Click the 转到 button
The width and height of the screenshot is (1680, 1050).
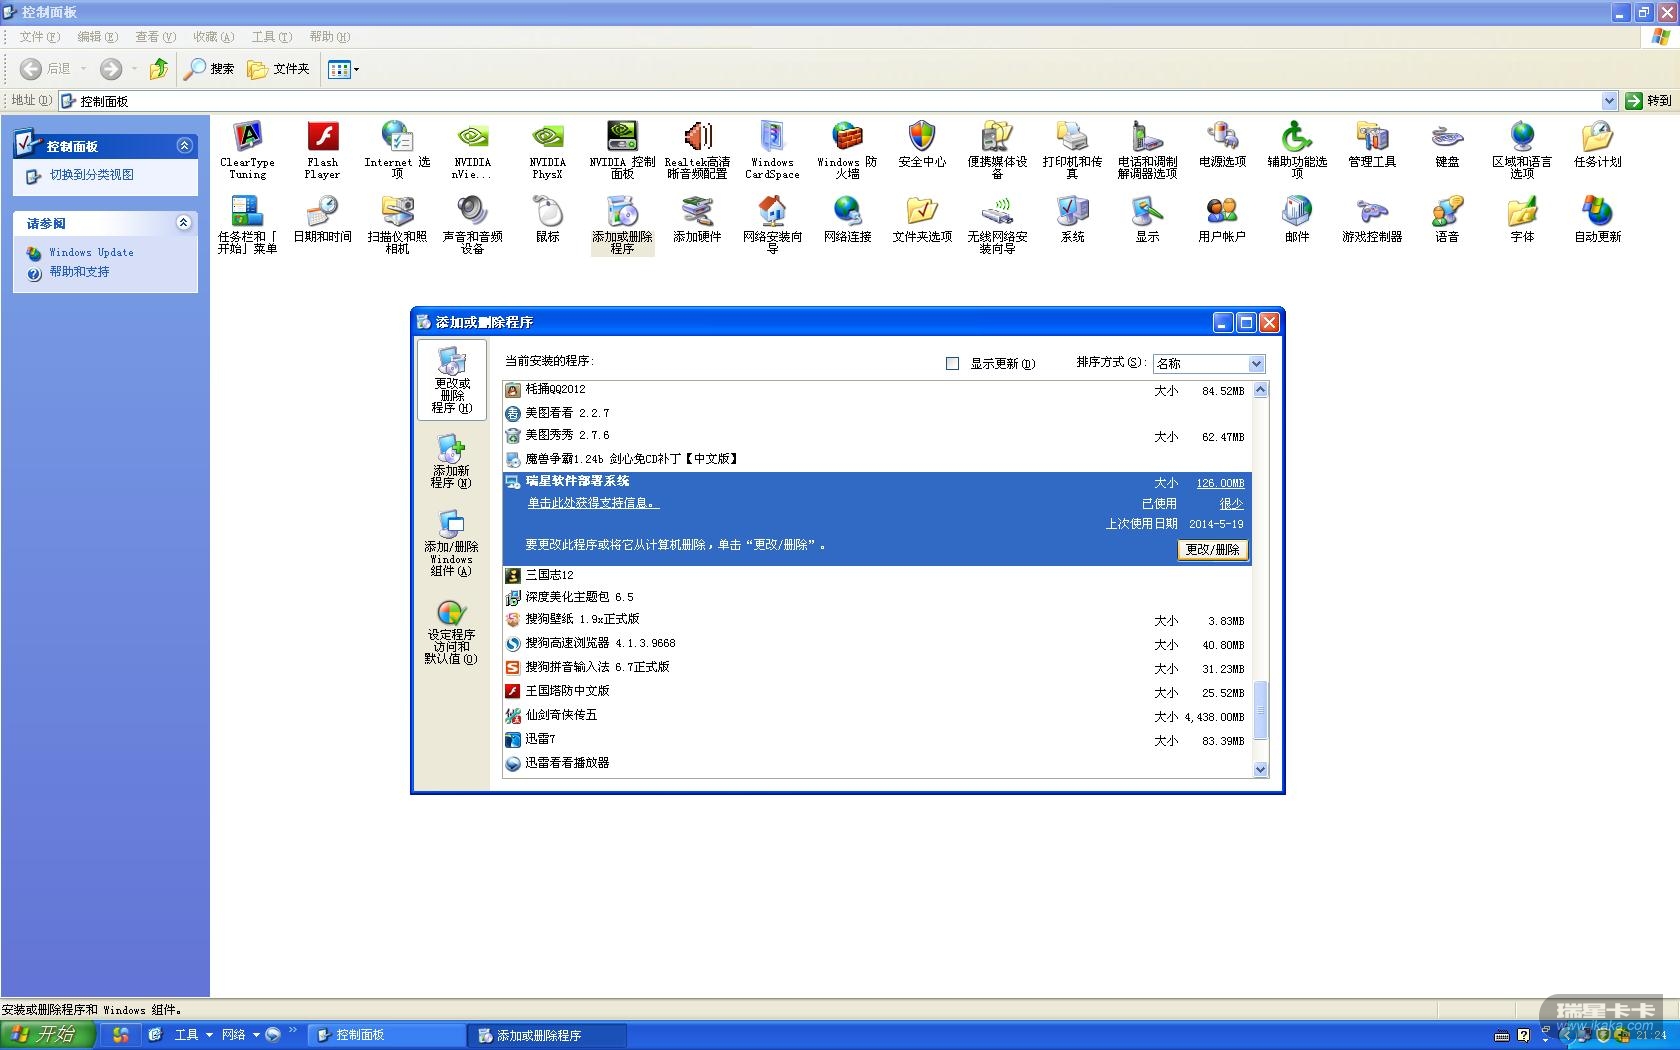(x=1649, y=101)
